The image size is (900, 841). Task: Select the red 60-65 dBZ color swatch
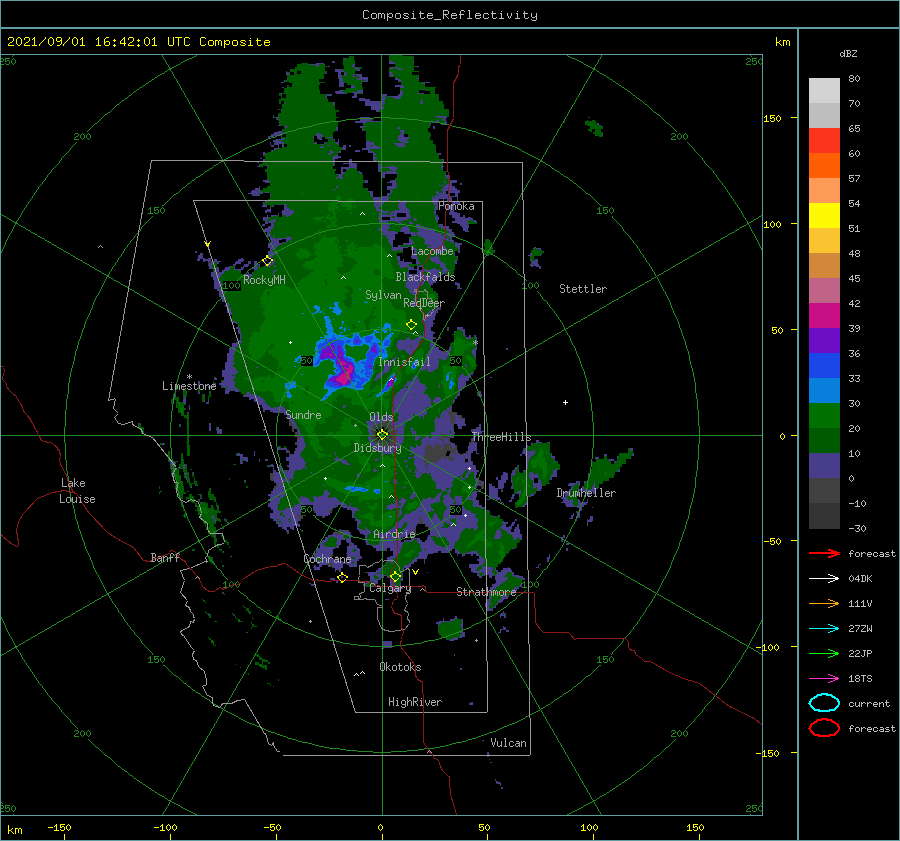824,141
